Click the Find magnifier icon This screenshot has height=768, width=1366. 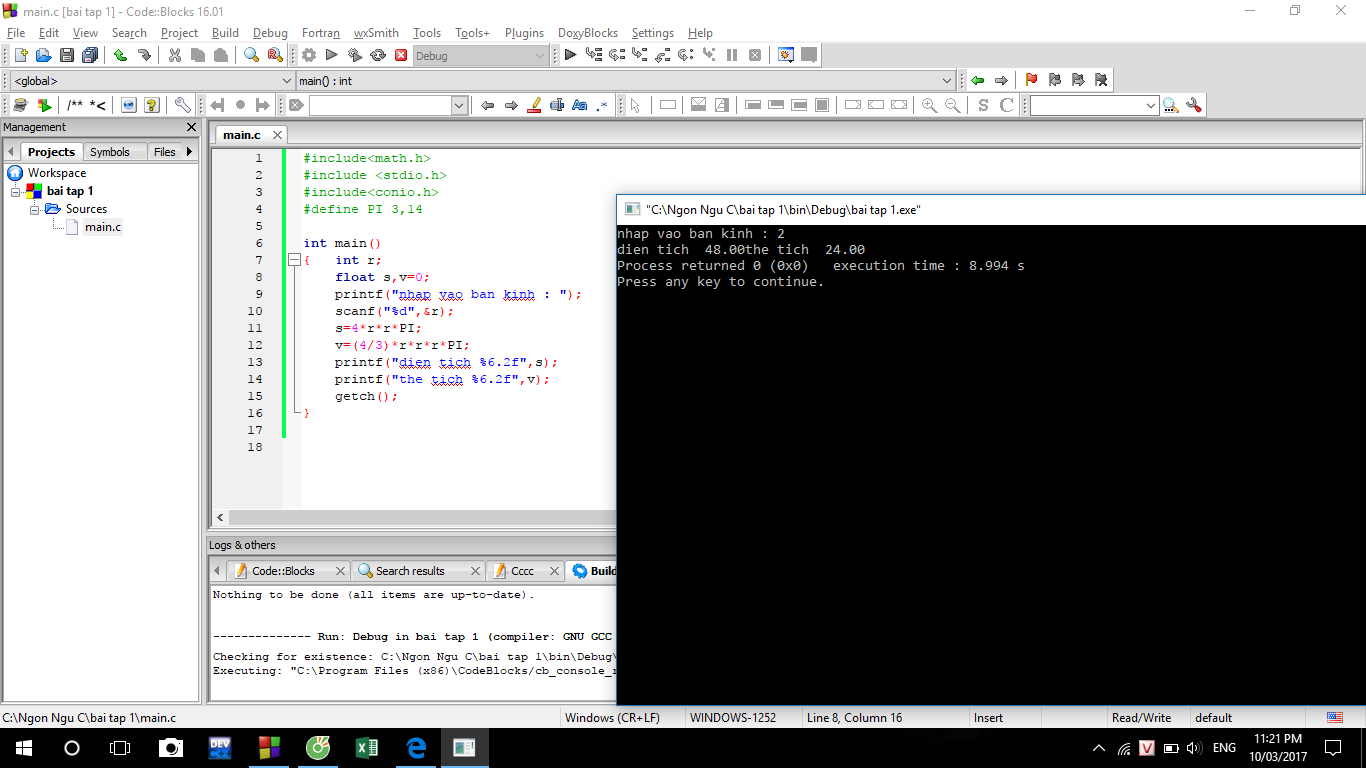point(251,56)
